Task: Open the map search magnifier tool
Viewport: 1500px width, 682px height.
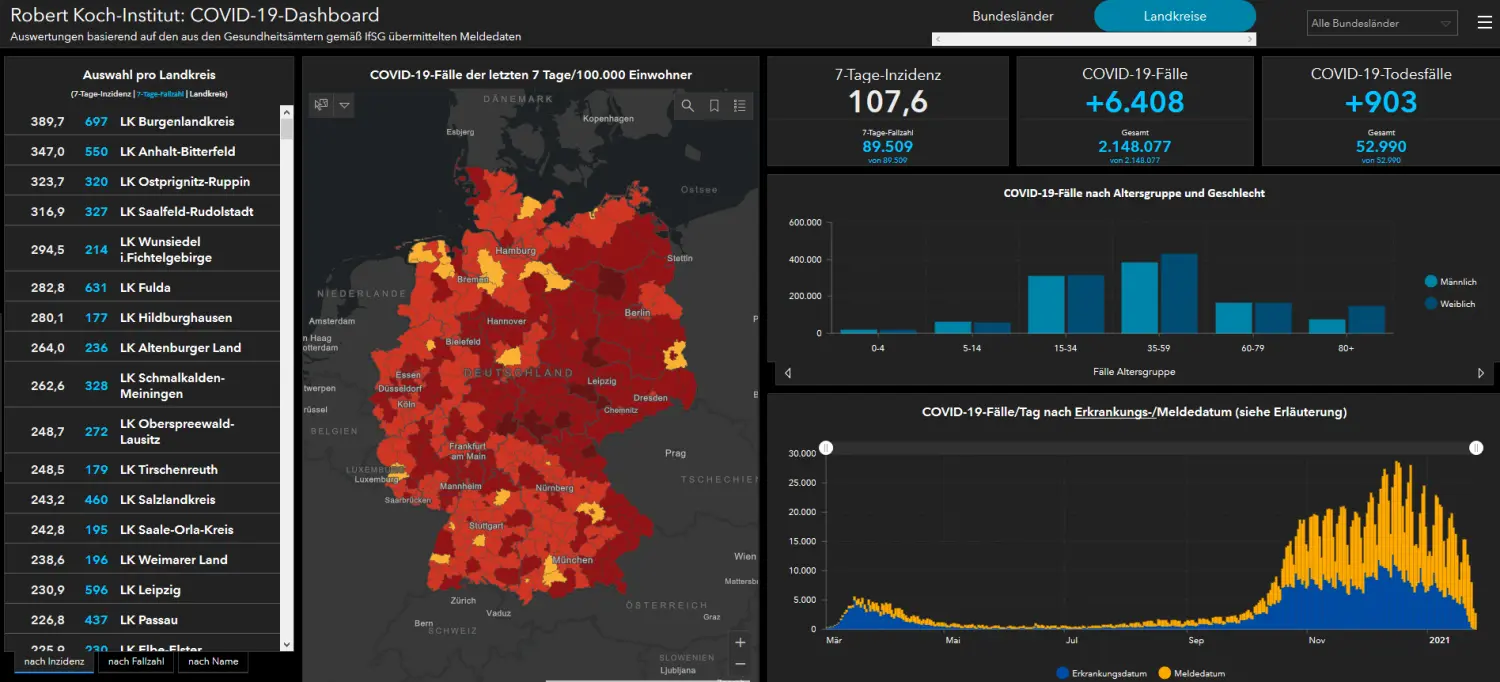Action: (688, 105)
